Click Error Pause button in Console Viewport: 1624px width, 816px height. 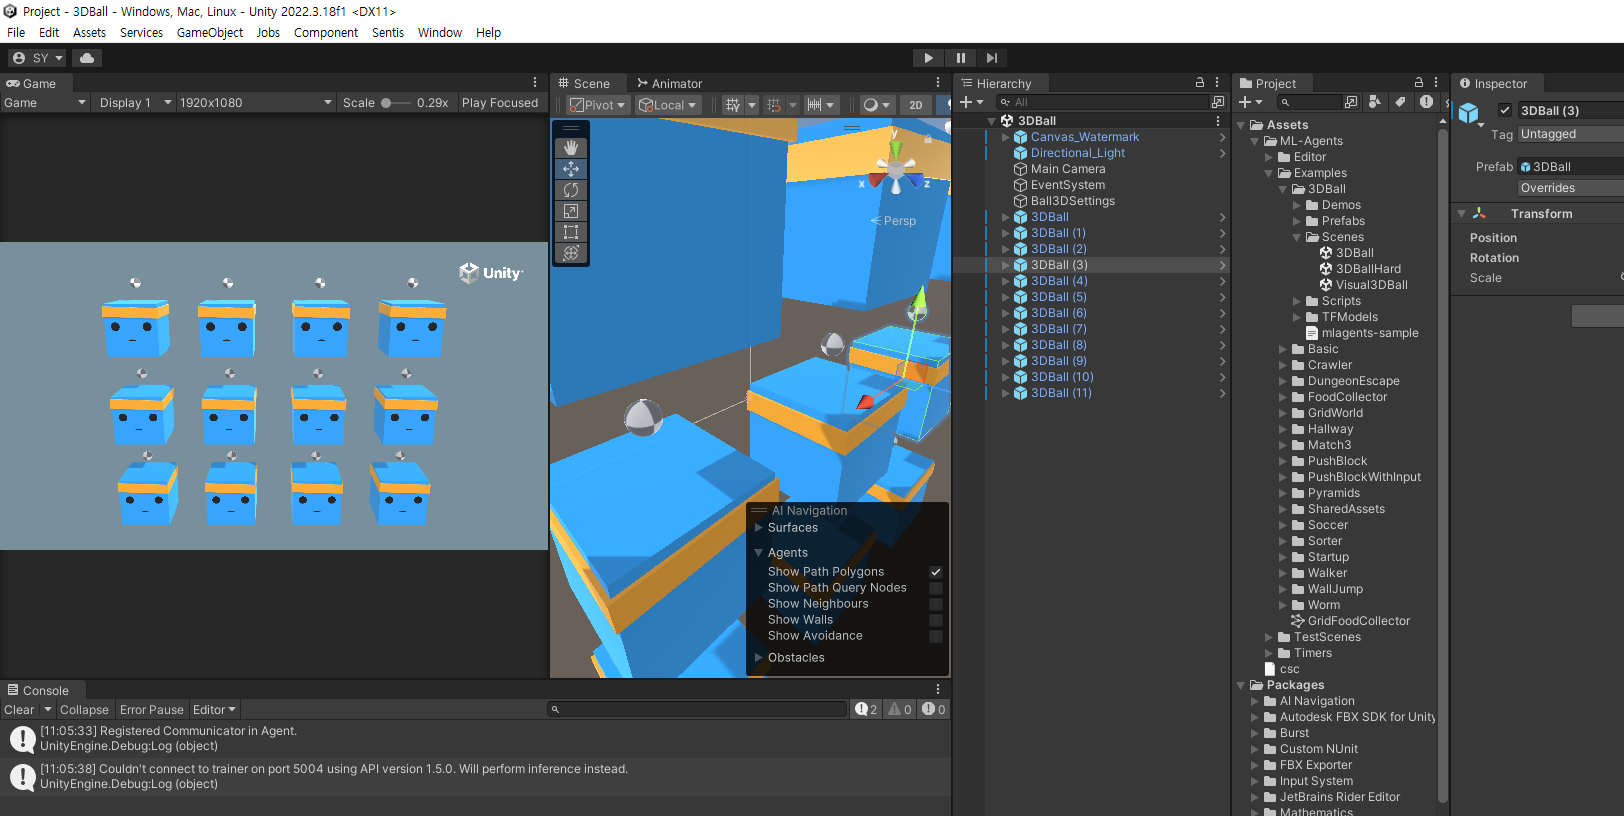tap(152, 709)
